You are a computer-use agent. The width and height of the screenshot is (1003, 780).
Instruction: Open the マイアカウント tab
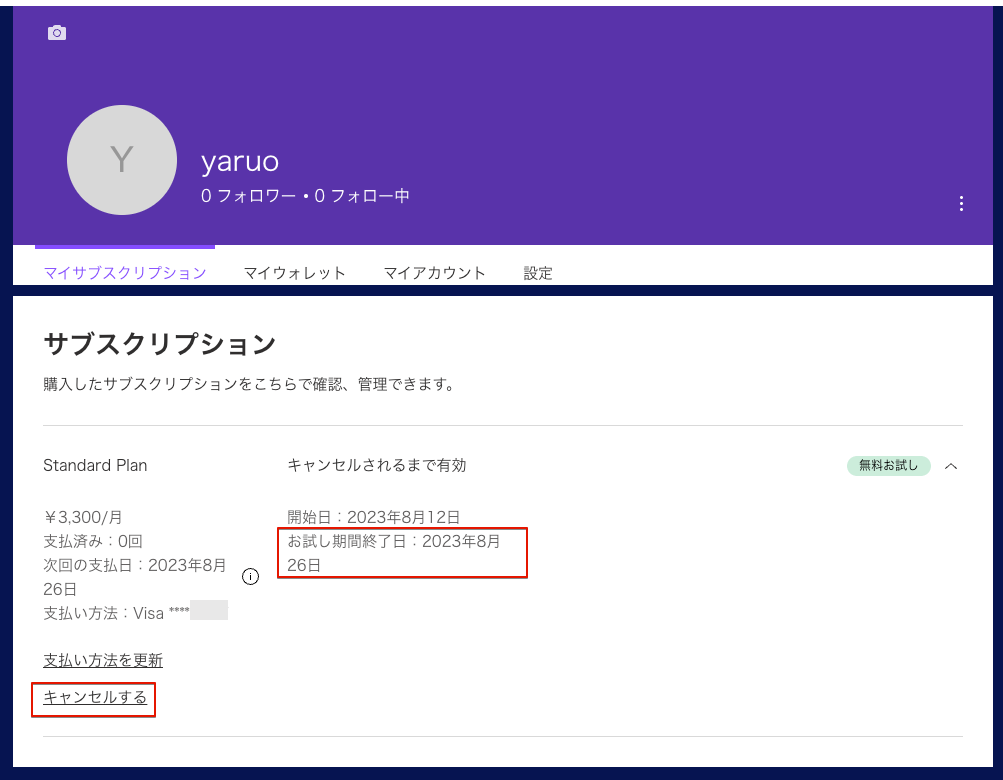pyautogui.click(x=435, y=273)
